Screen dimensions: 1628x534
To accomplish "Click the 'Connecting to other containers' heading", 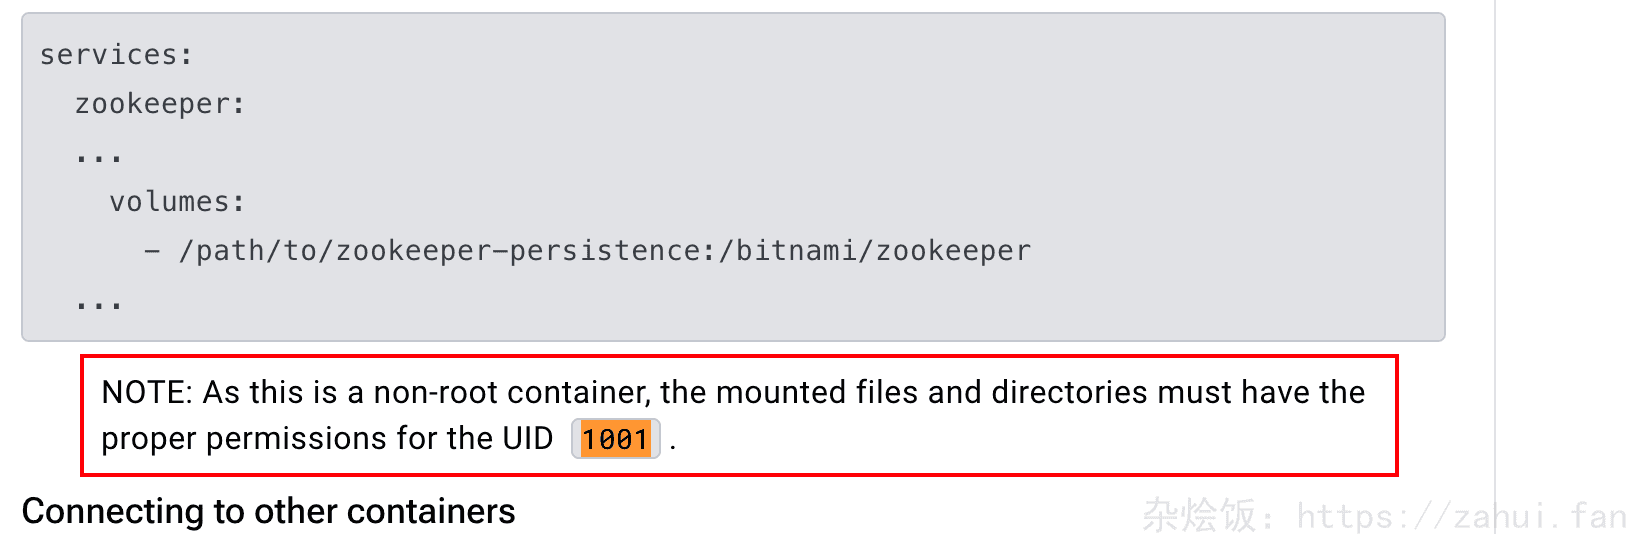I will [x=268, y=511].
